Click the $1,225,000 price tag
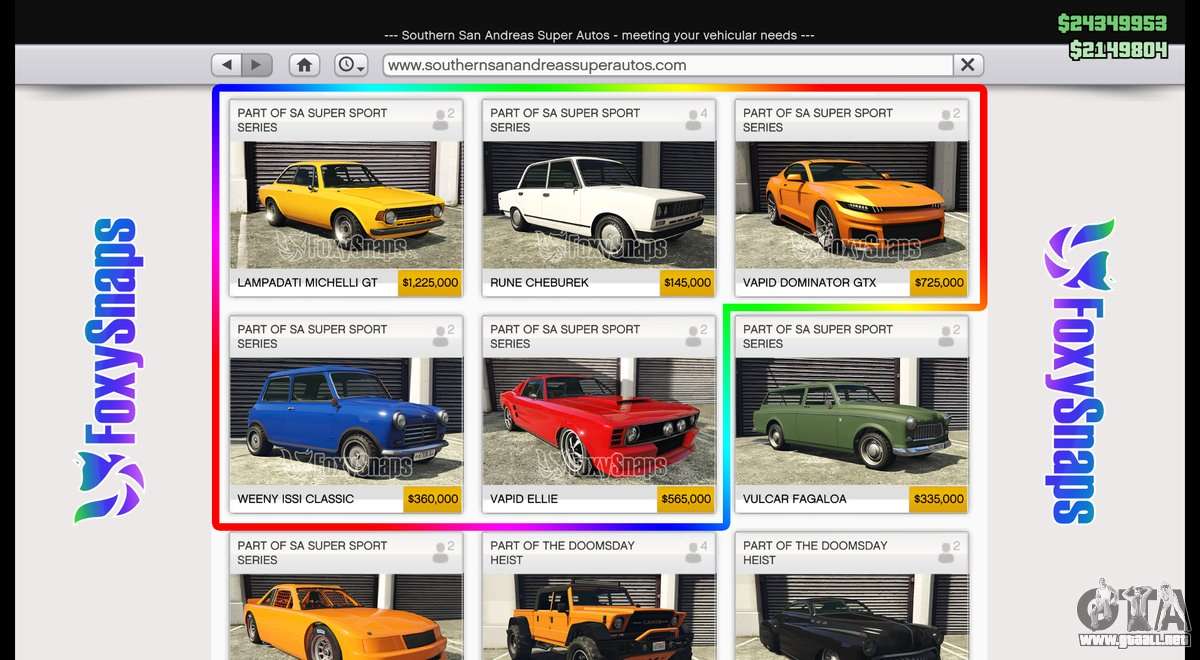 tap(430, 283)
